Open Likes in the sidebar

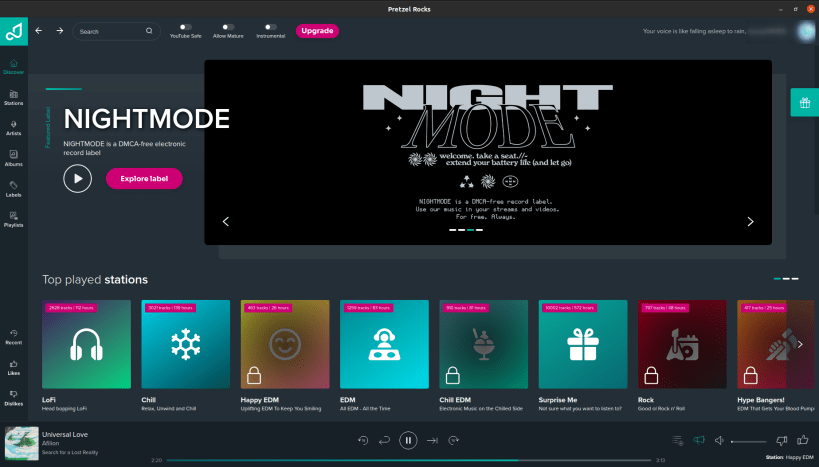(x=14, y=368)
